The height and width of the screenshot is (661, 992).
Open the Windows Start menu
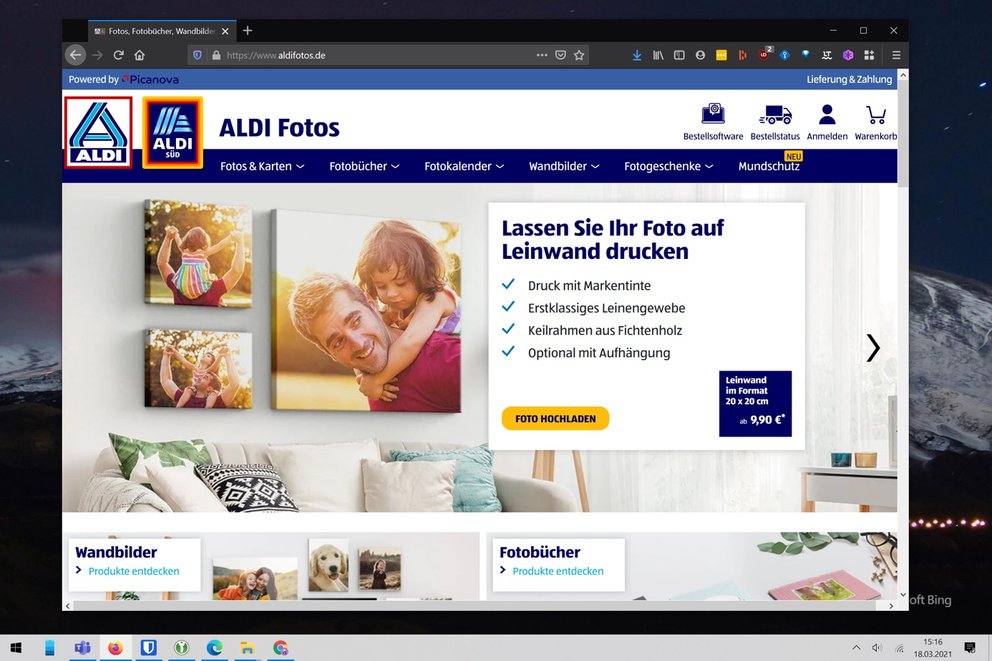tap(16, 648)
